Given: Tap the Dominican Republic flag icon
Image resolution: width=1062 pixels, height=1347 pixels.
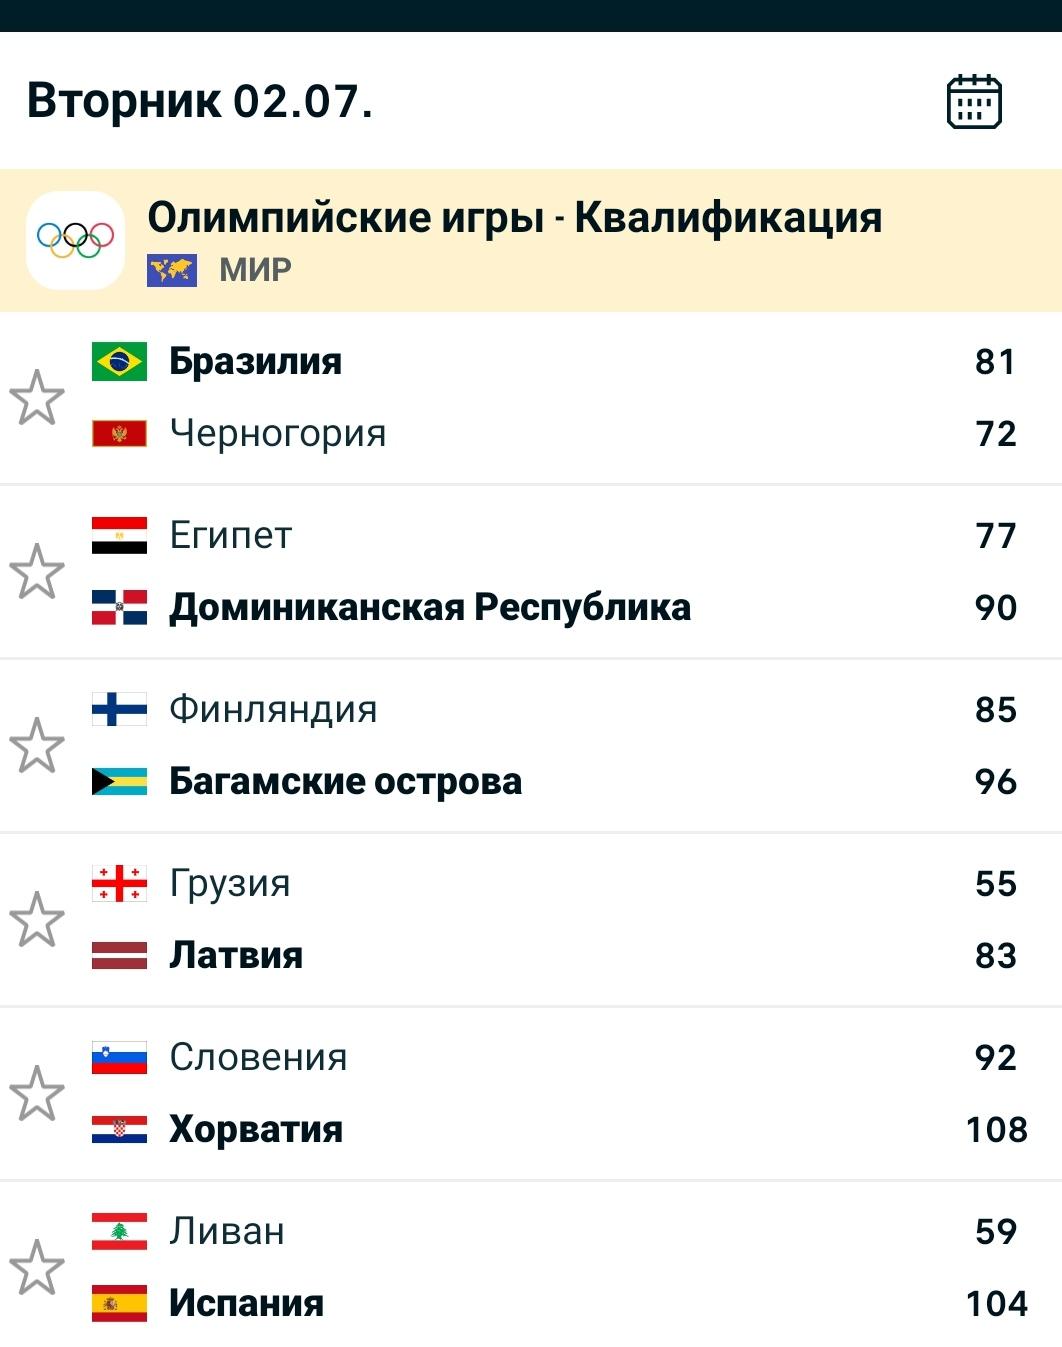Looking at the screenshot, I should click(x=119, y=607).
